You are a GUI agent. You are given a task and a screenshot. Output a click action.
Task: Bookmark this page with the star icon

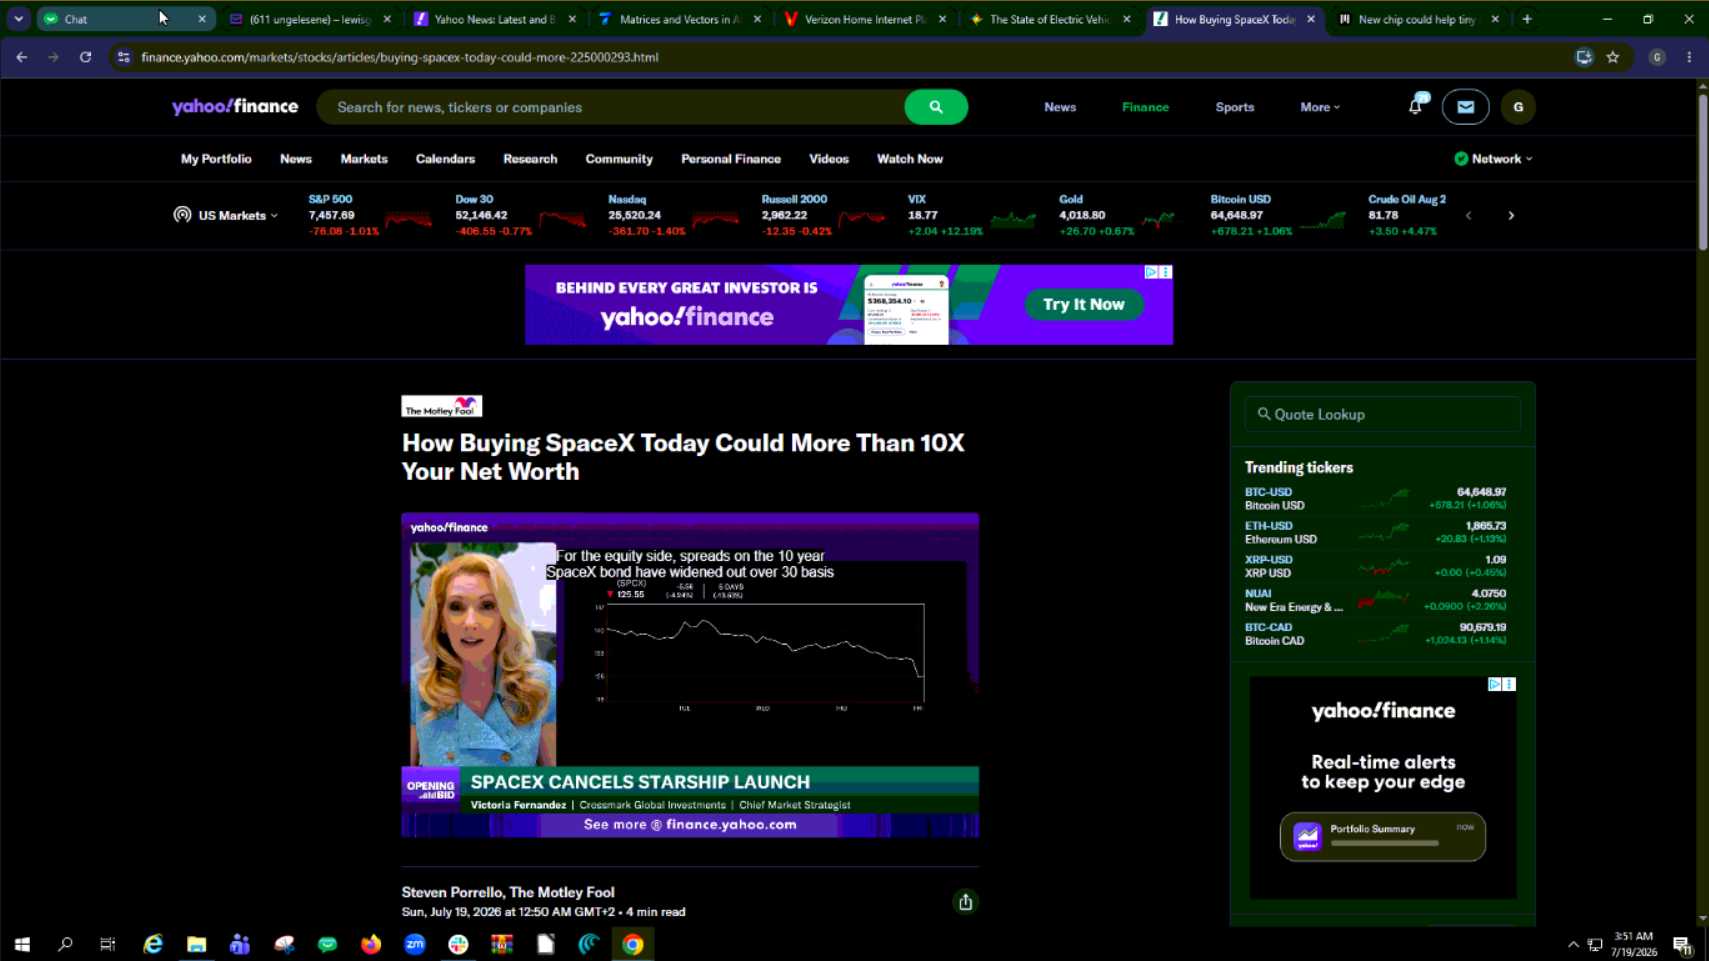(x=1613, y=57)
